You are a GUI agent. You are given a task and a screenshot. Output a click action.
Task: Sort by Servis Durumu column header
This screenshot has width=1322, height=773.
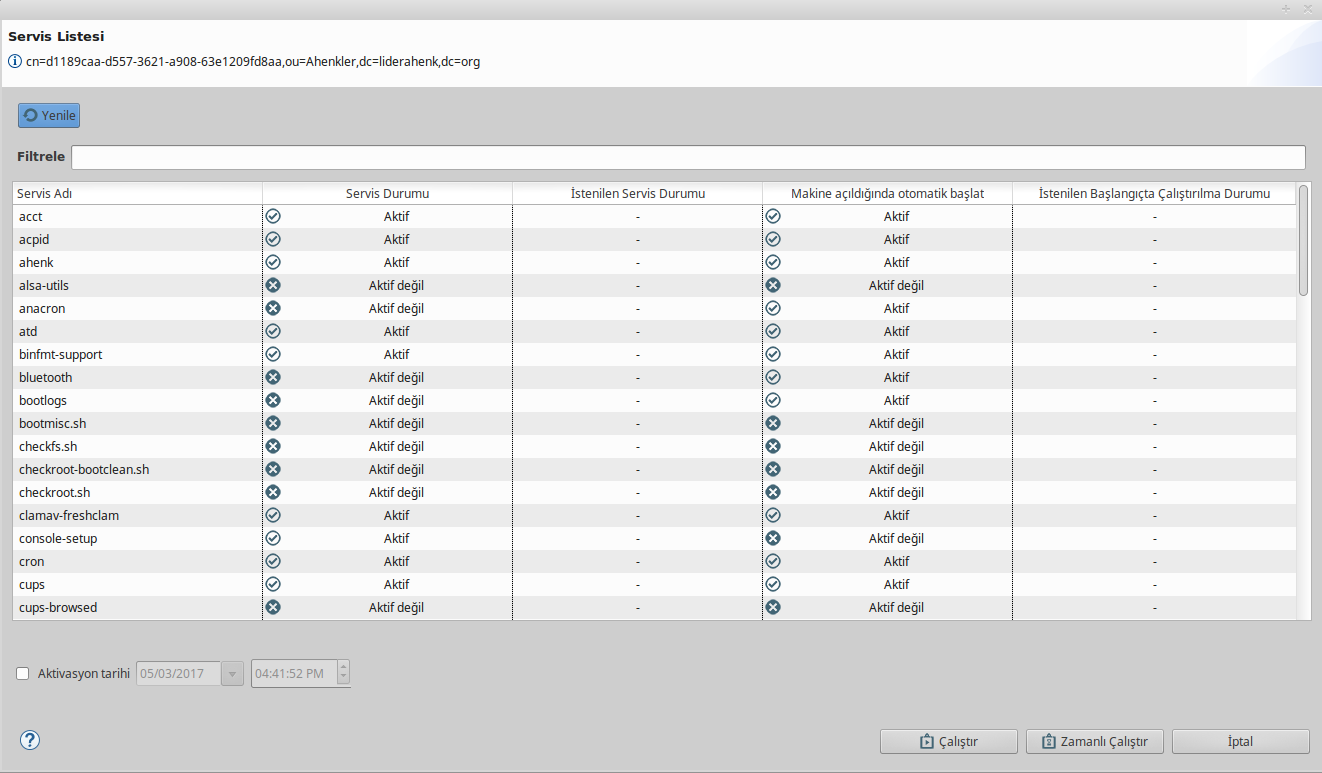pos(388,193)
